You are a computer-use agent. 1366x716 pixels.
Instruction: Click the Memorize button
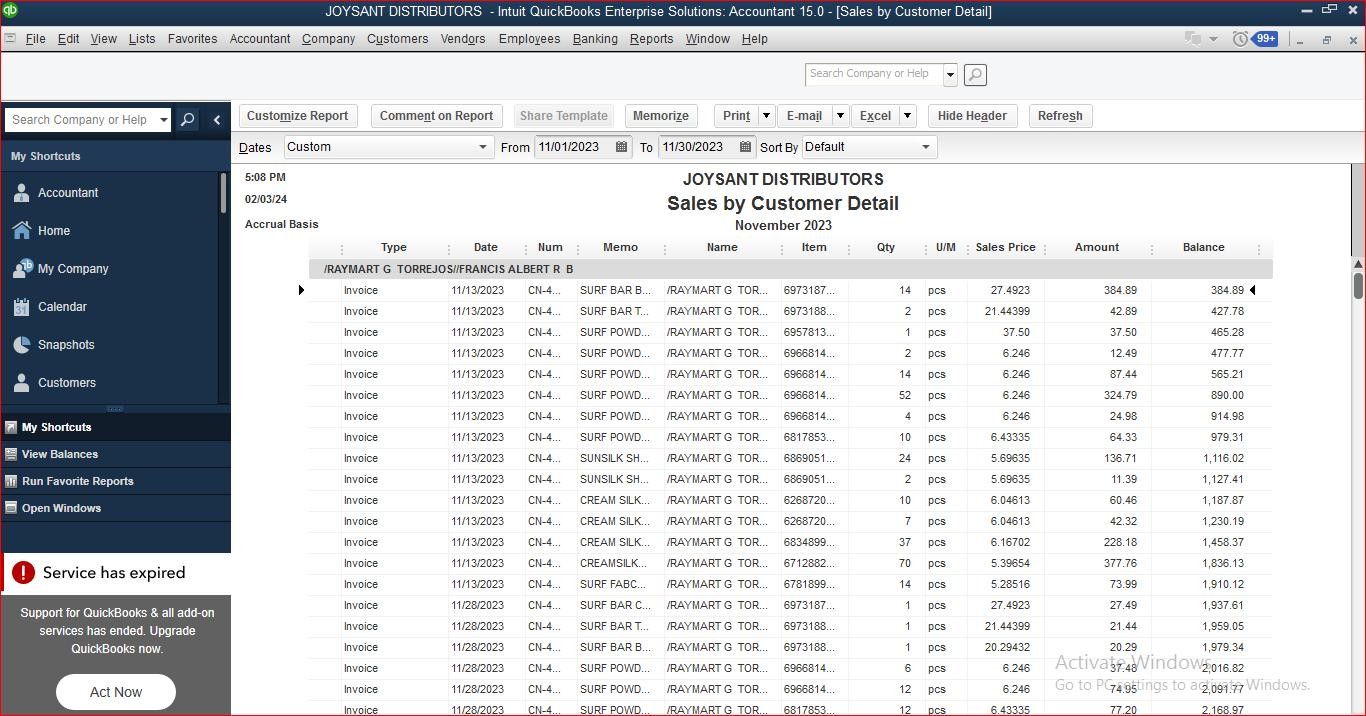pyautogui.click(x=661, y=116)
